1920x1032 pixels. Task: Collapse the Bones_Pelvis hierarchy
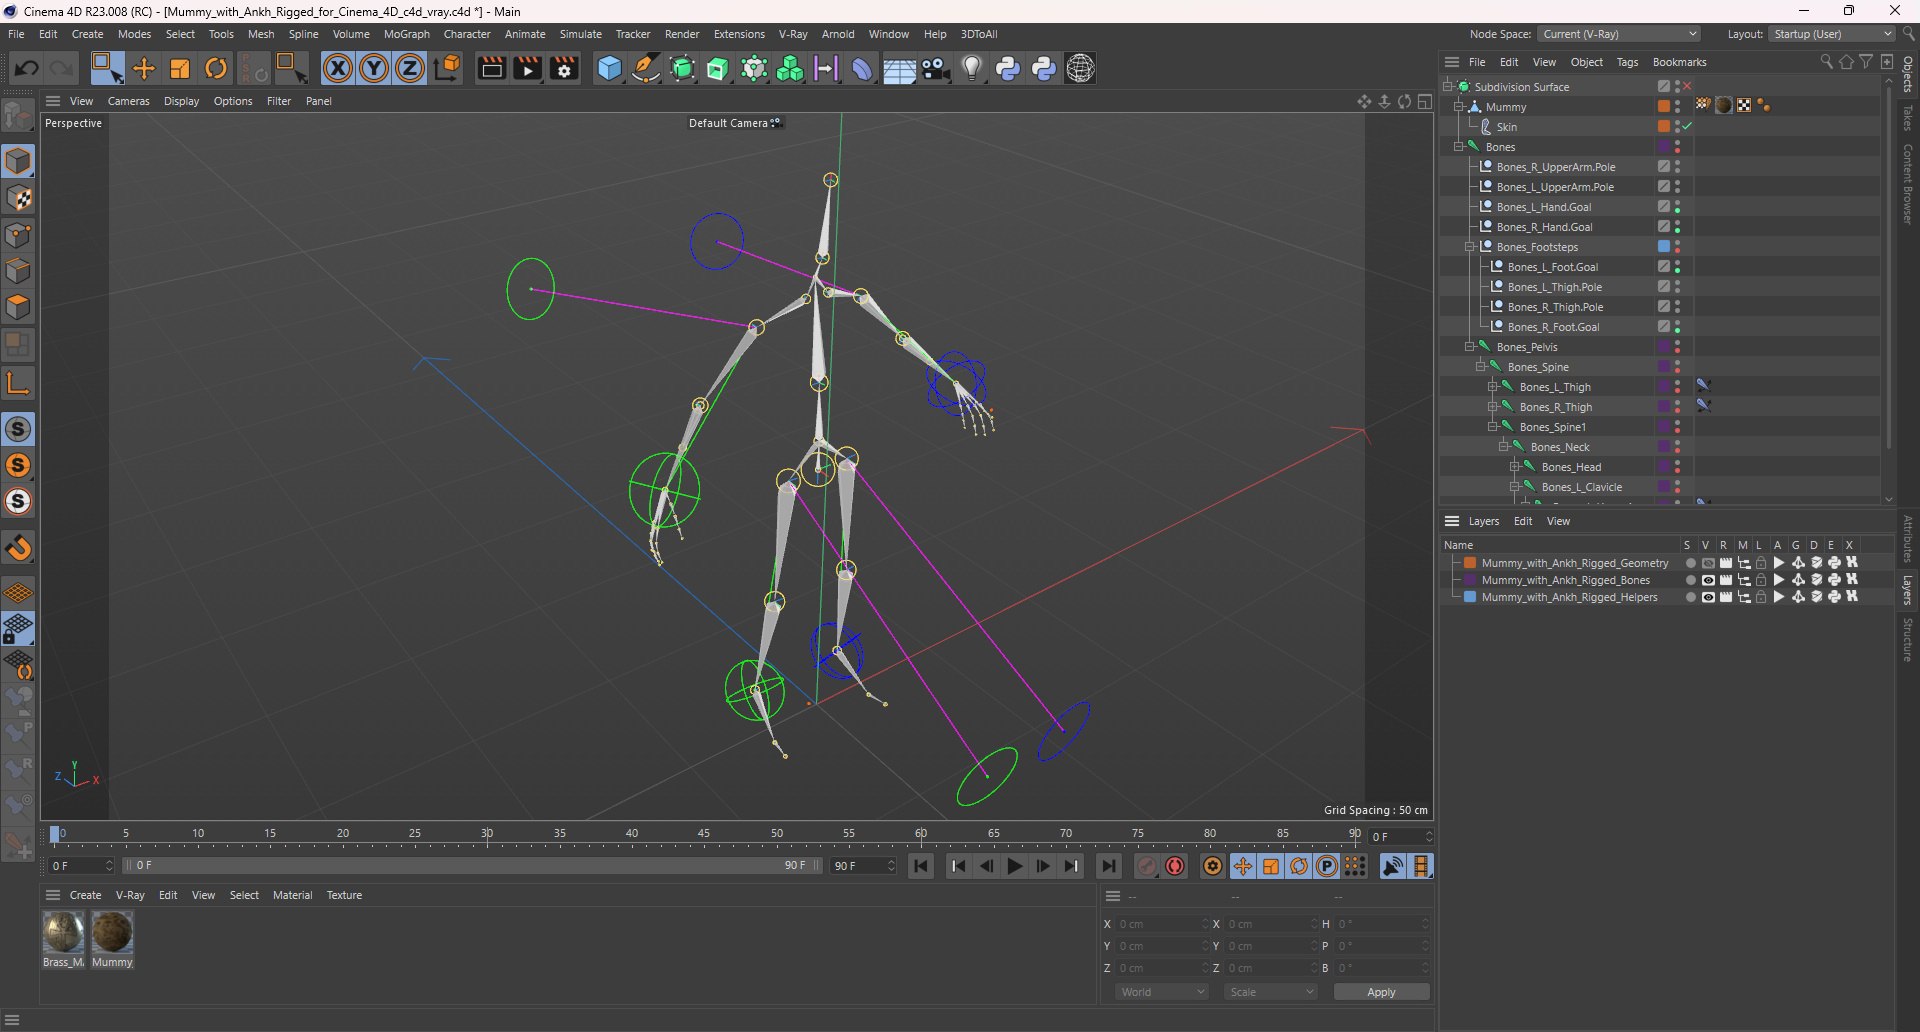point(1470,347)
